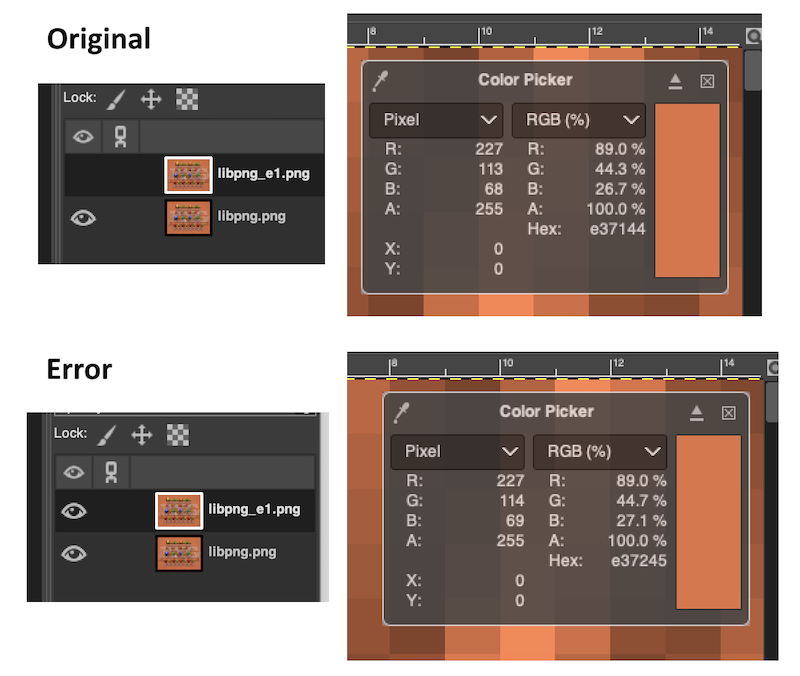Close the Error Color Picker dialog
This screenshot has height=676, width=800.
(x=729, y=413)
